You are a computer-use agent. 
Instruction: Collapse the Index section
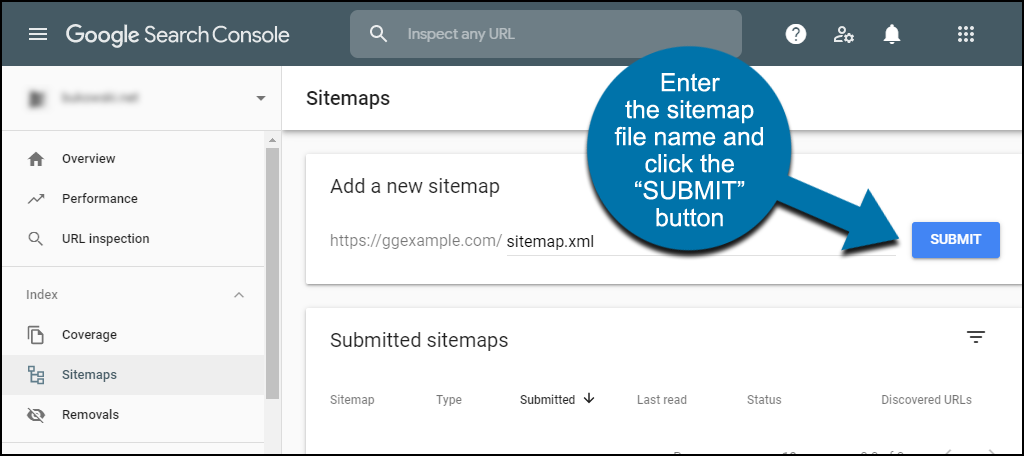[x=239, y=295]
